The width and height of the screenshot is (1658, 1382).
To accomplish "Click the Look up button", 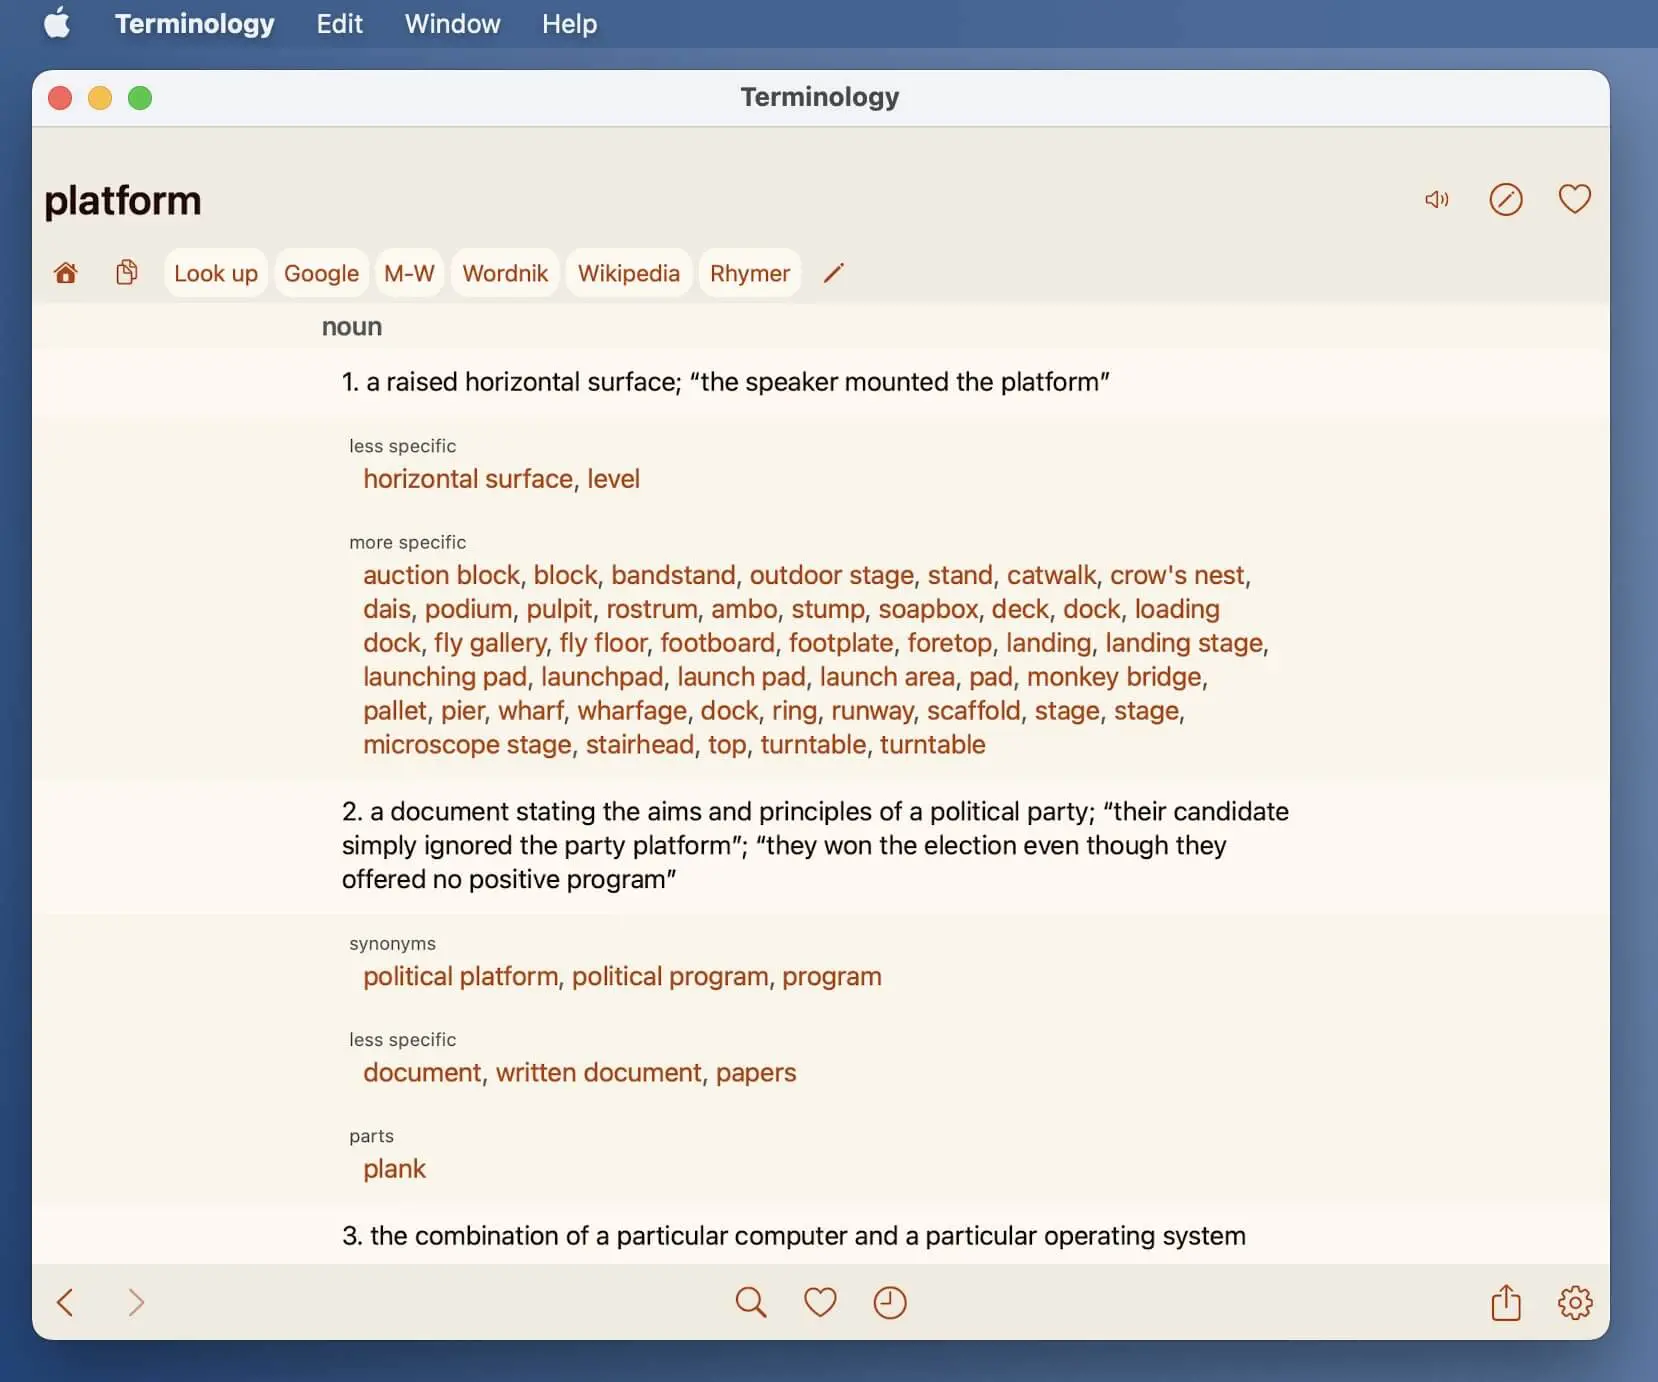I will click(x=216, y=273).
